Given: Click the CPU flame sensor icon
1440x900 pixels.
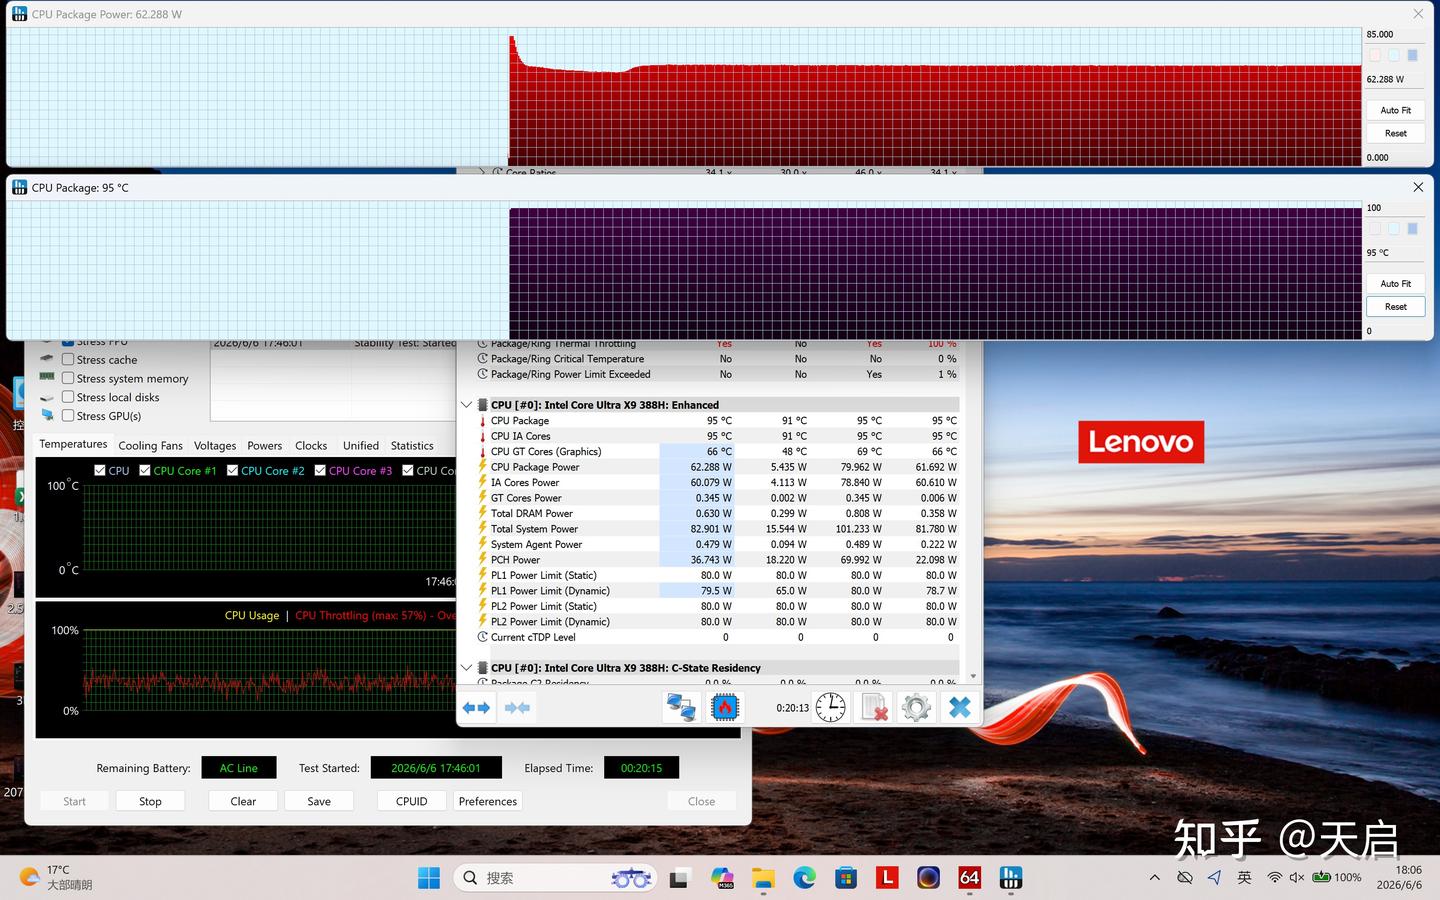Looking at the screenshot, I should click(x=724, y=708).
